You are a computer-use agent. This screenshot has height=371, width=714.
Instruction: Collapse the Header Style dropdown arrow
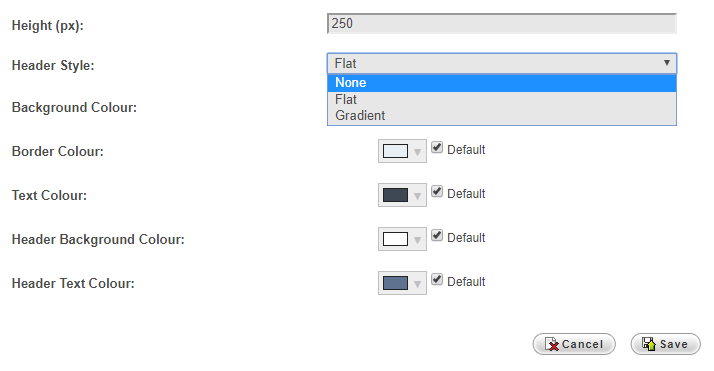coord(667,63)
